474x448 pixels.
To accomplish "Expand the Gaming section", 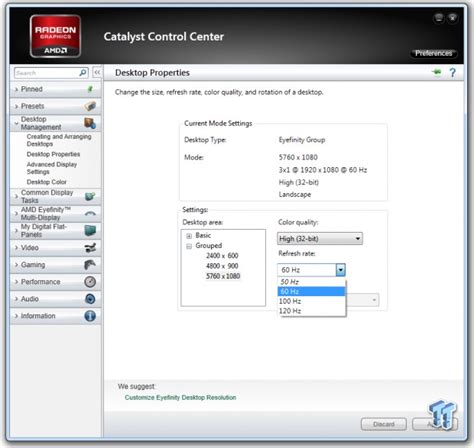I will click(x=16, y=265).
